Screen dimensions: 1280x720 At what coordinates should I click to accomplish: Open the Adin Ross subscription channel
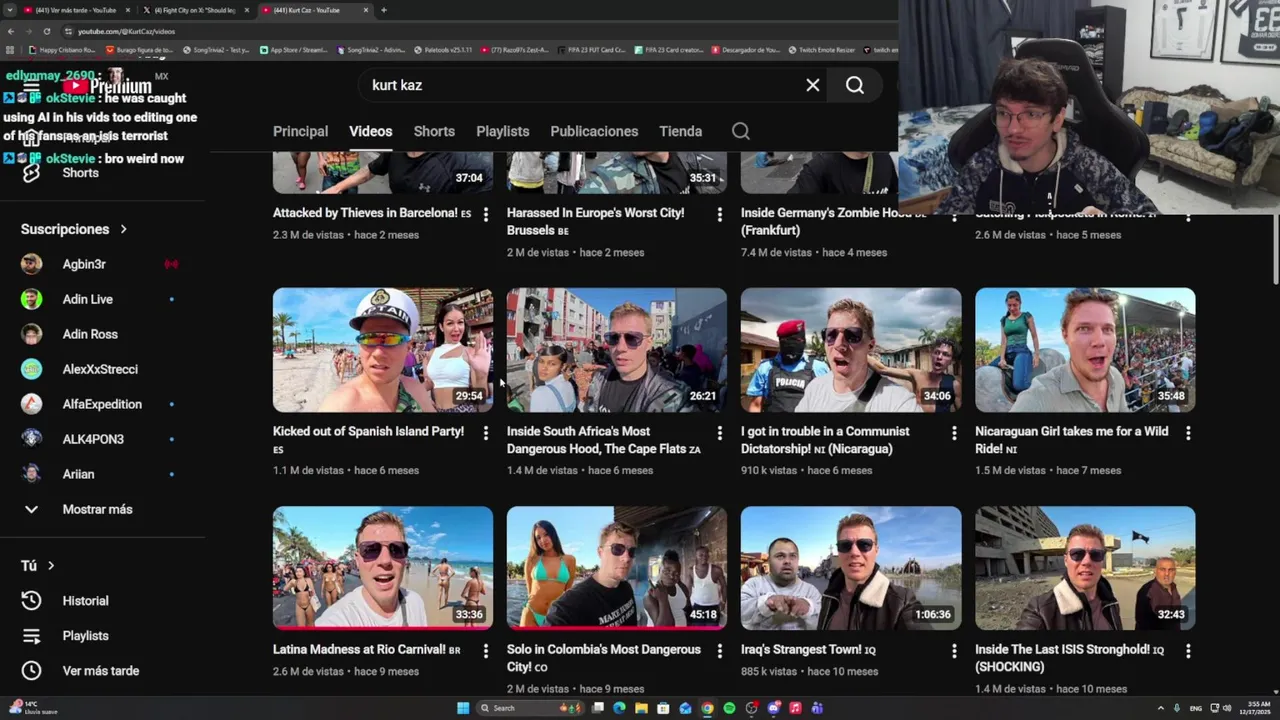coord(90,334)
